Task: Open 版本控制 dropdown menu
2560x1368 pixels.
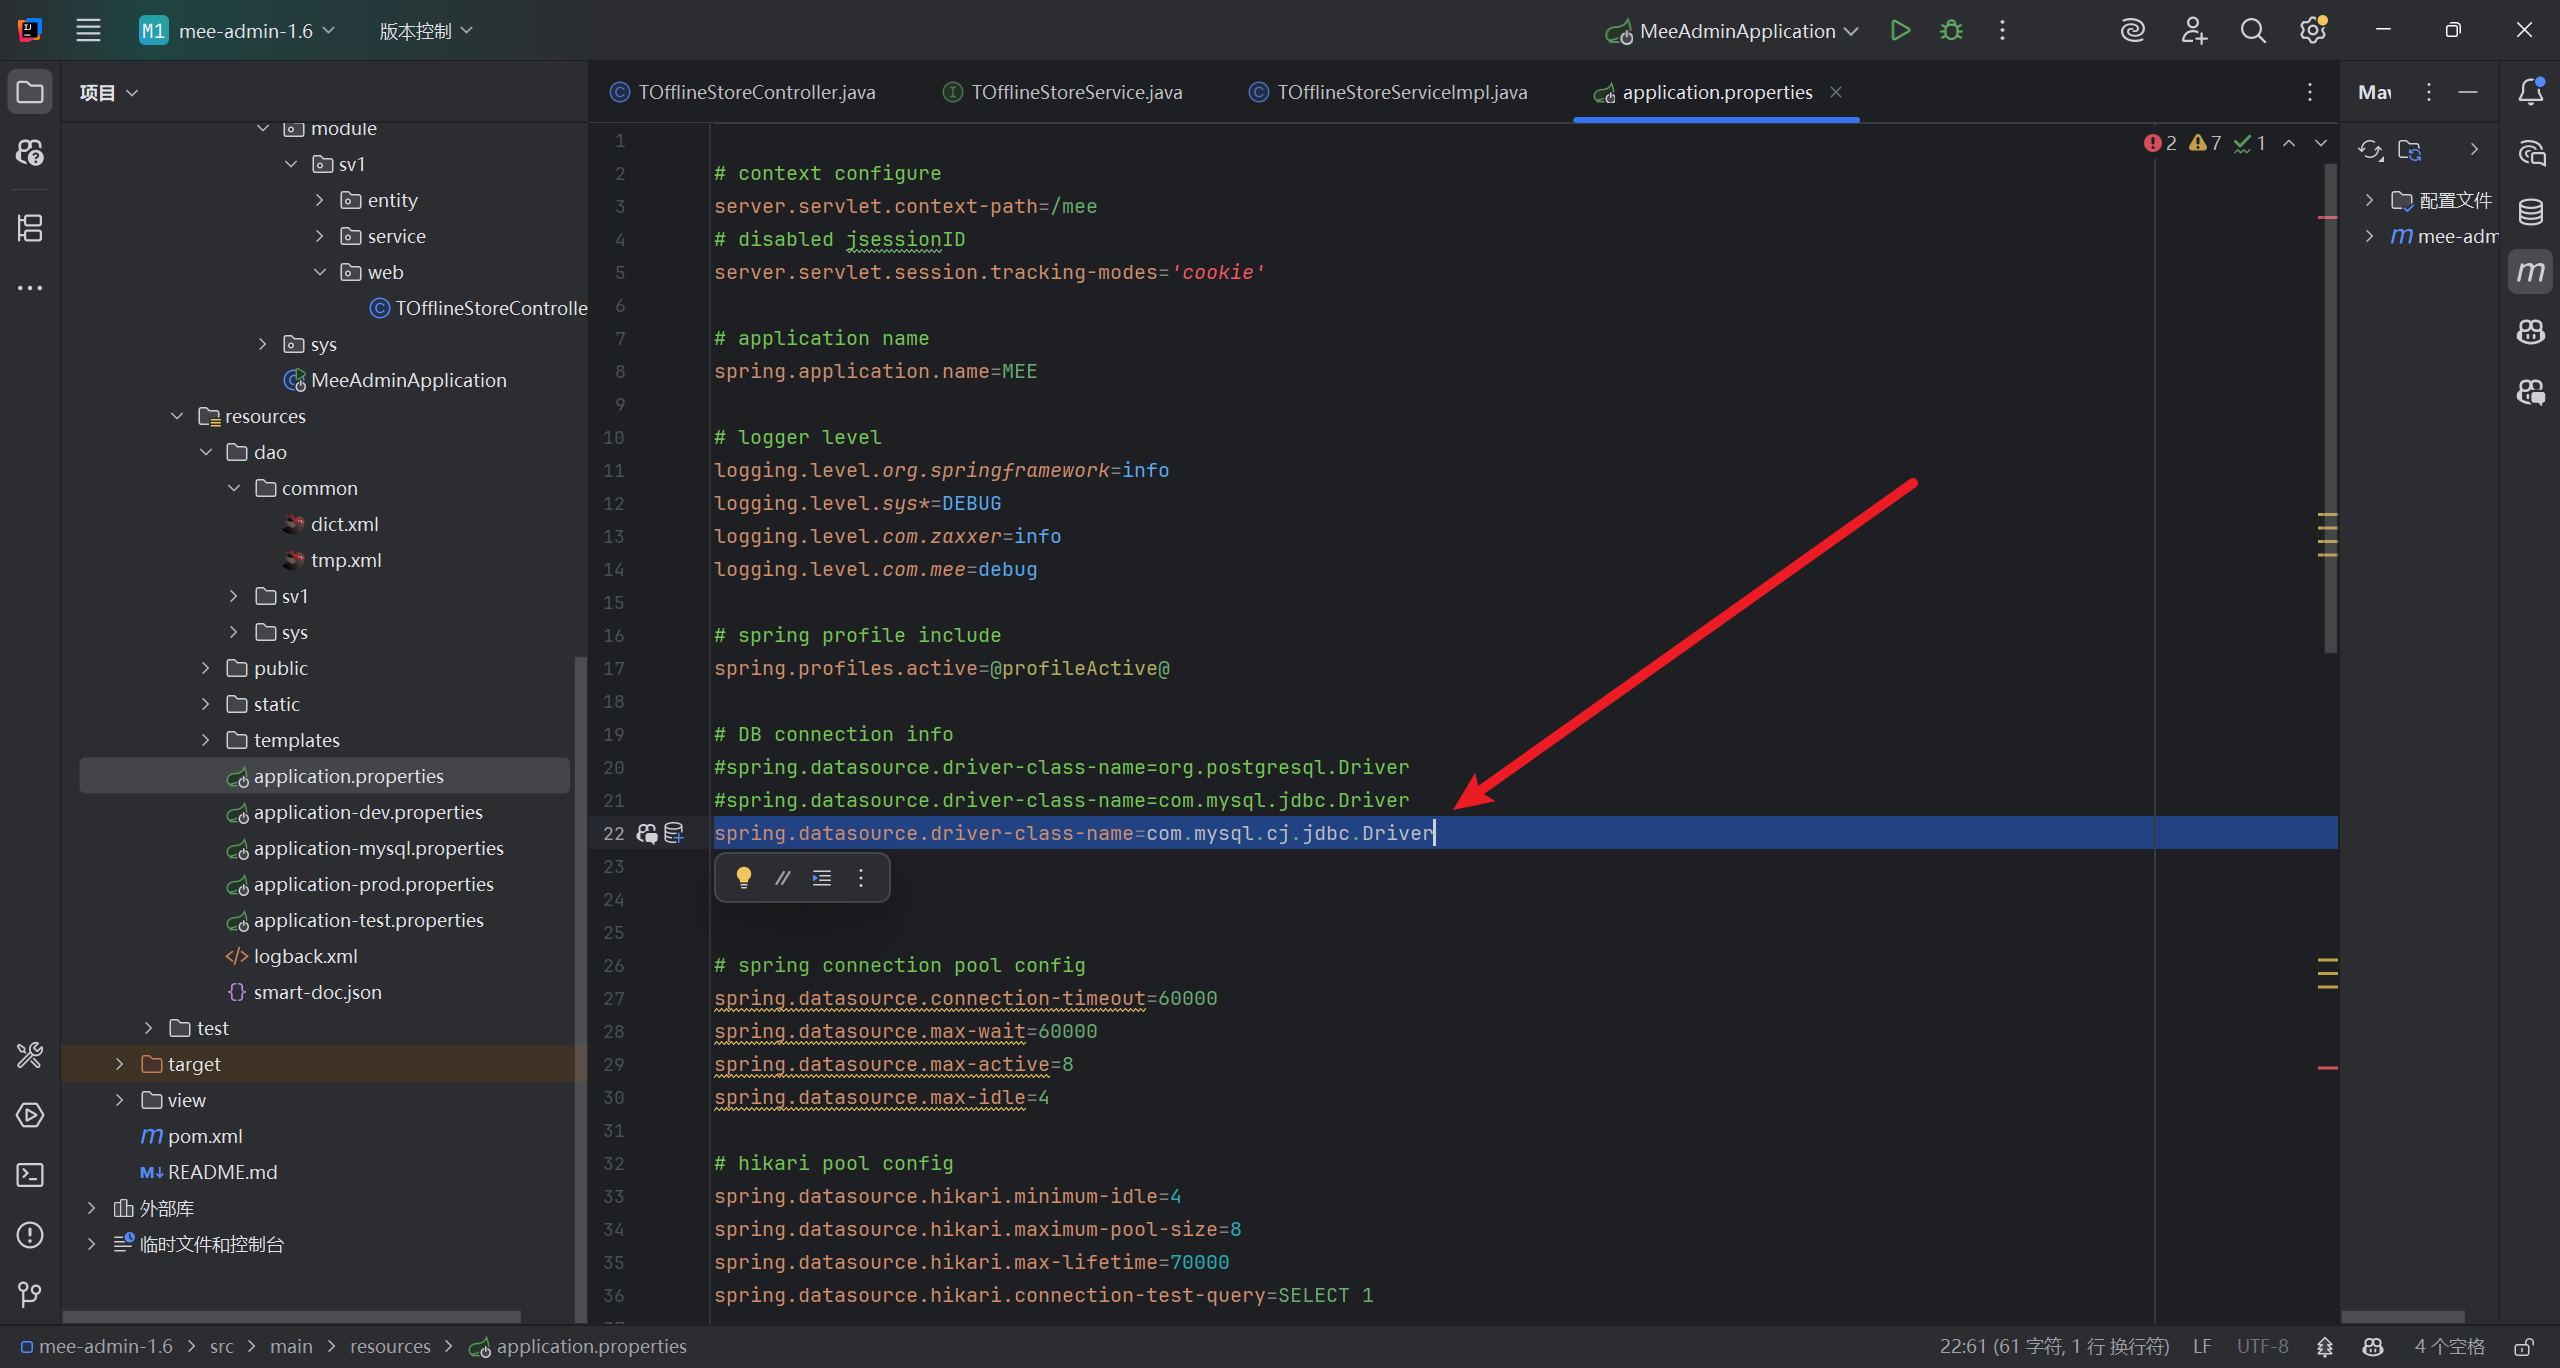Action: 426,31
